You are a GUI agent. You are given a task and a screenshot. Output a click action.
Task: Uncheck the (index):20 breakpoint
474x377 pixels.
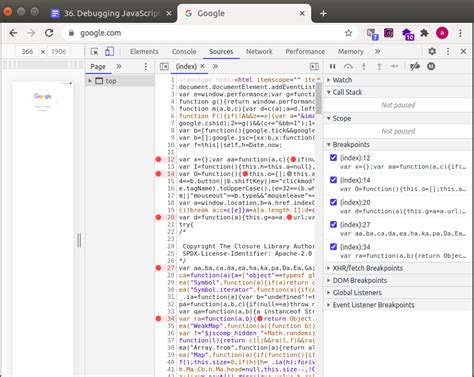click(x=333, y=202)
